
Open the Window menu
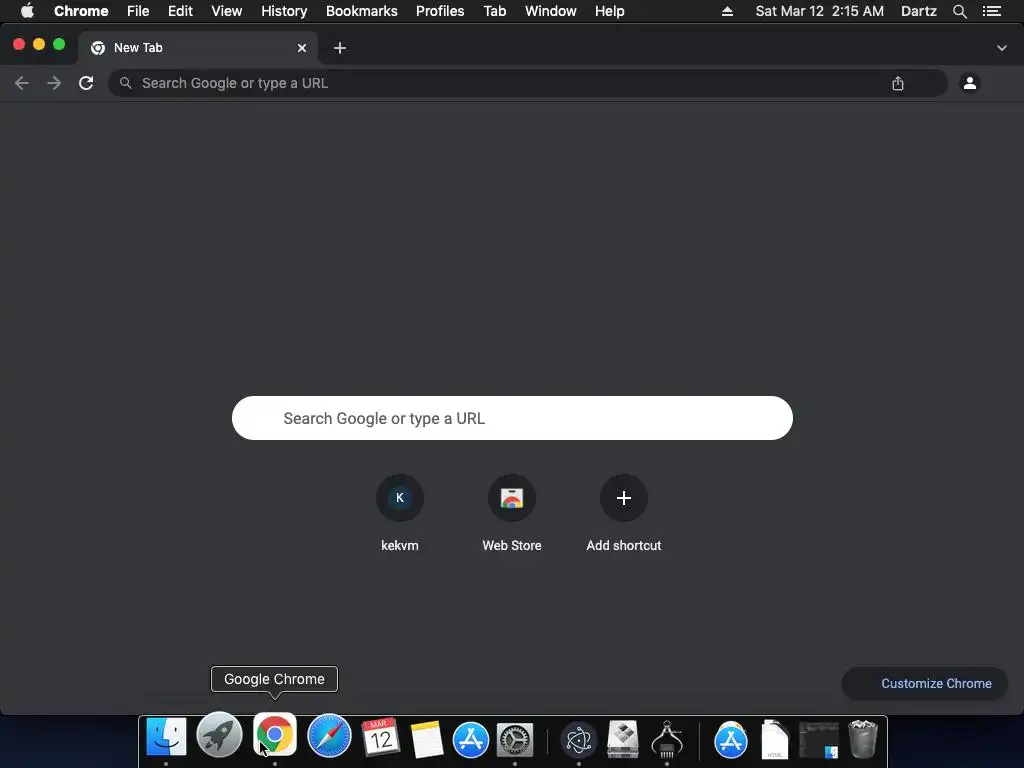[x=551, y=11]
